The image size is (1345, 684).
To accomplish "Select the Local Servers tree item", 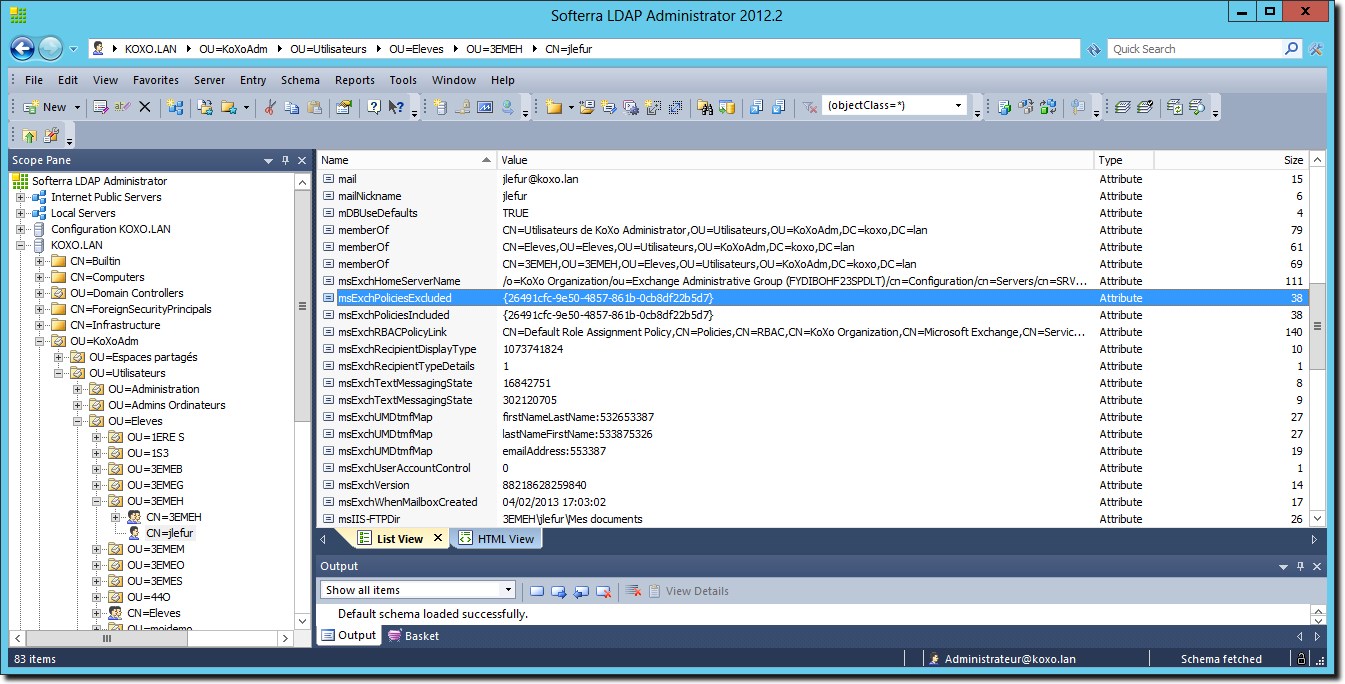I will coord(83,213).
